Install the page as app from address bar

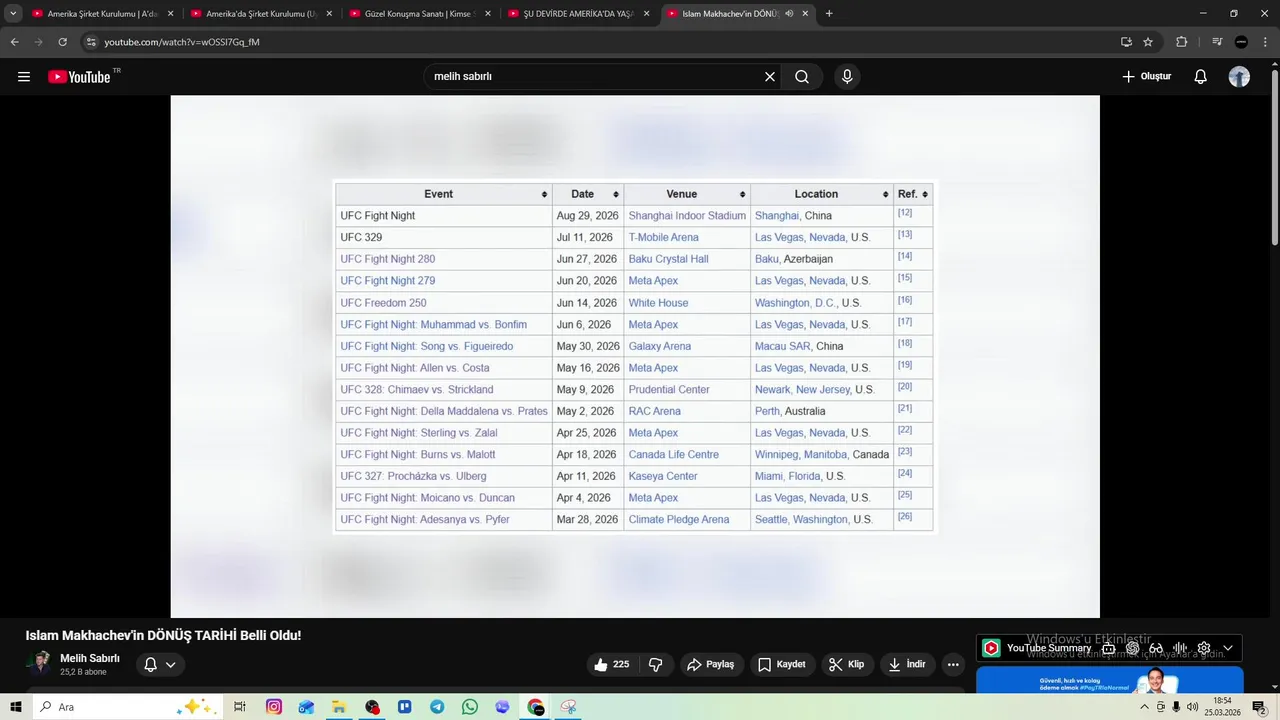1126,42
